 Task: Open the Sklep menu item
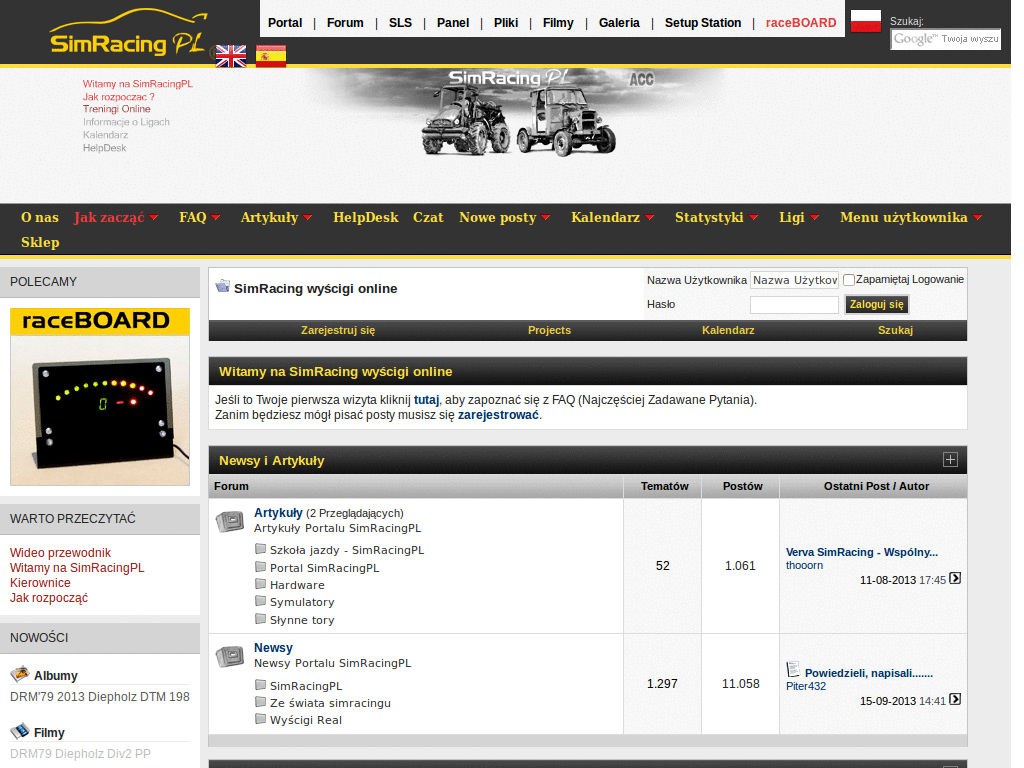coord(40,242)
